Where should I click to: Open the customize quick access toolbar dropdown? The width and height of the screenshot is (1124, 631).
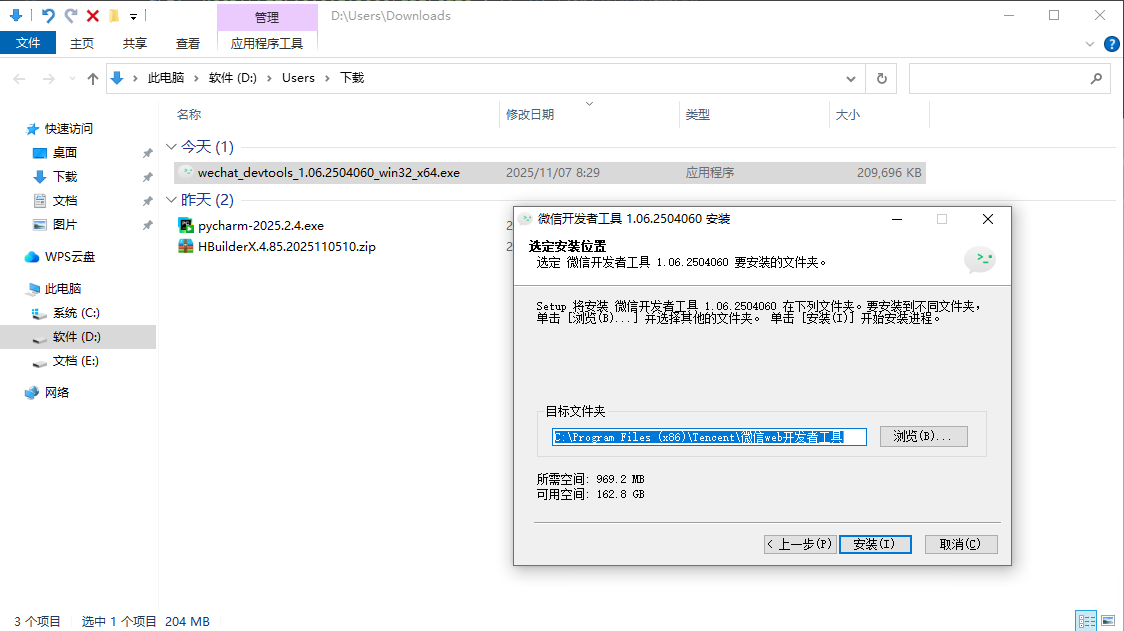133,16
